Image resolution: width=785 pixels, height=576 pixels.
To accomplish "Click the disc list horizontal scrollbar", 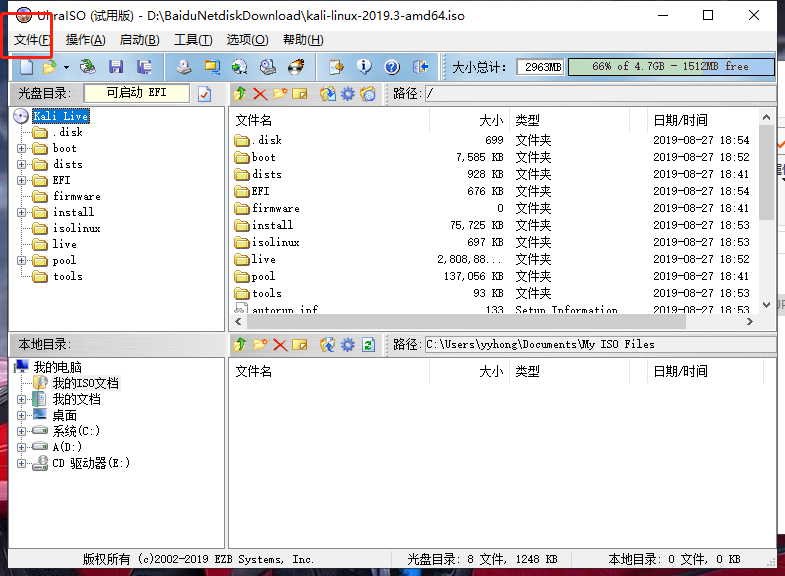I will coord(466,322).
